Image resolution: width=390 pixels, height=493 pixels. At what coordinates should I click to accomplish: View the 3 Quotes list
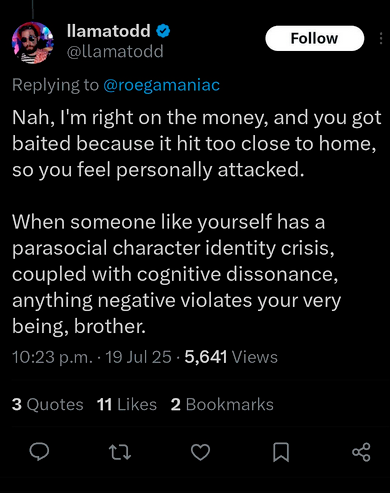point(48,404)
